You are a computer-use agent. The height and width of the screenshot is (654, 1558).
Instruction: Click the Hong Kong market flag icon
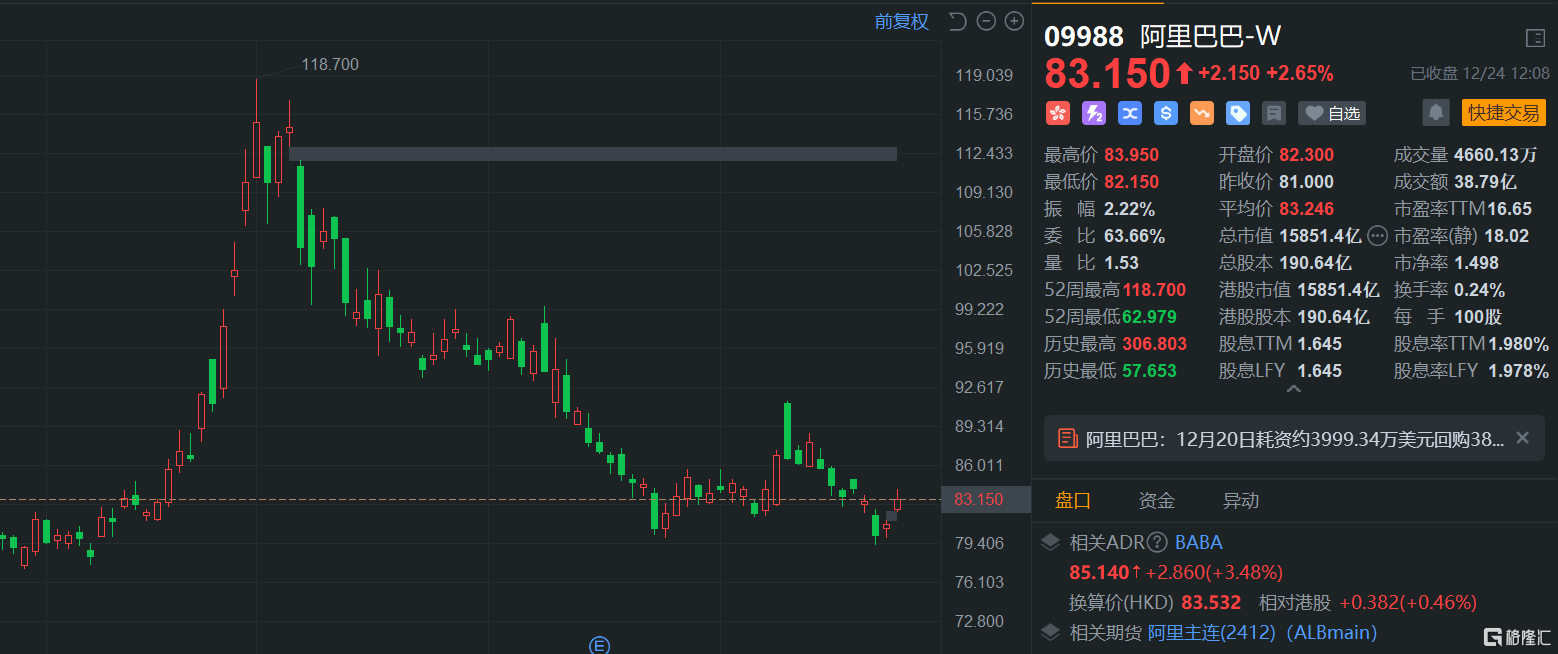pyautogui.click(x=1057, y=113)
